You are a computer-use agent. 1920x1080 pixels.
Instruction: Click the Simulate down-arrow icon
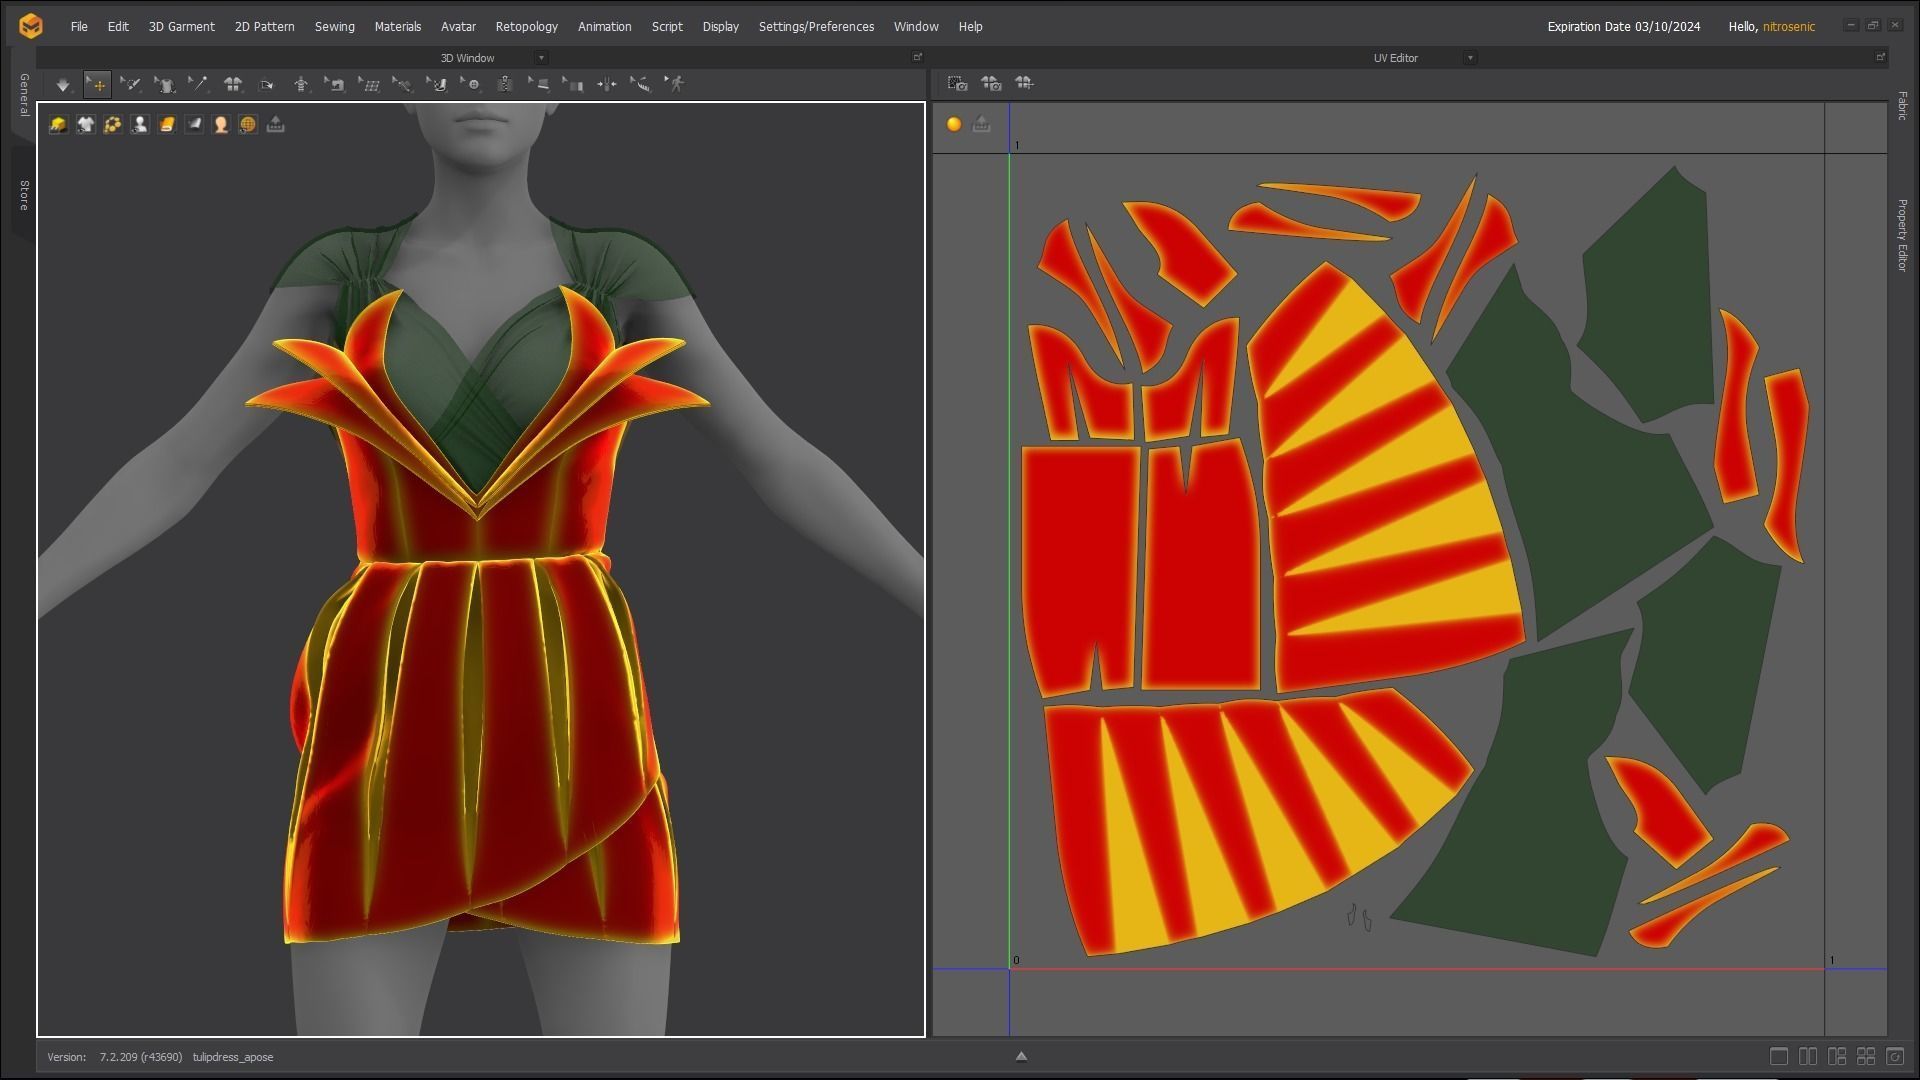click(x=63, y=85)
